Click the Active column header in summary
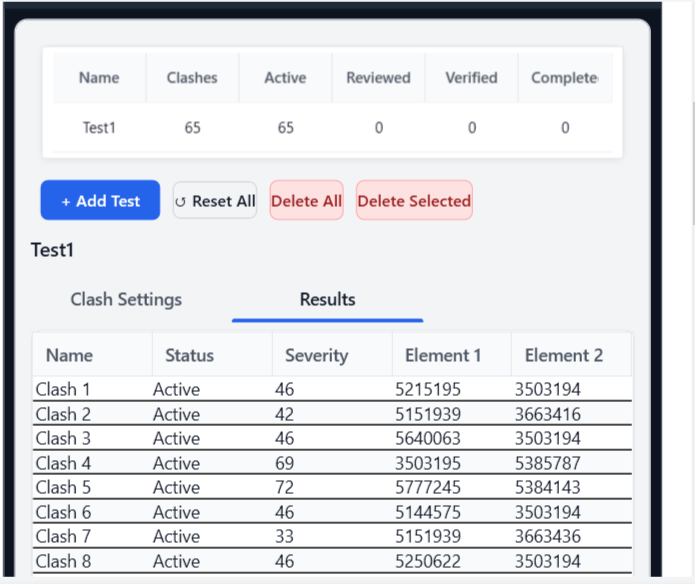This screenshot has height=584, width=695. [285, 78]
